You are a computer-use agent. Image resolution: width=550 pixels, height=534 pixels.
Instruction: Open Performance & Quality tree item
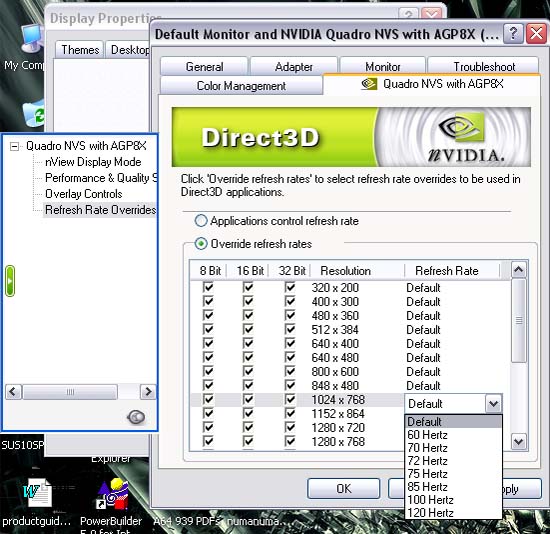pyautogui.click(x=101, y=178)
